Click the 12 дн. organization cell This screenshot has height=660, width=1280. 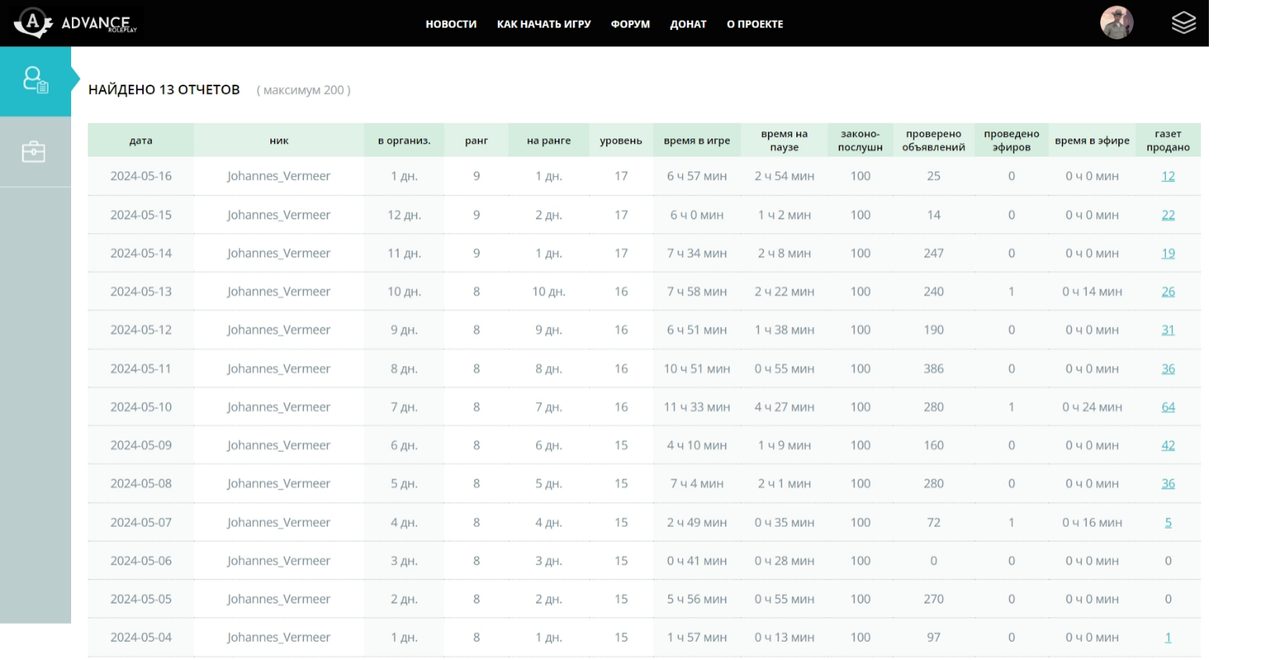tap(404, 215)
